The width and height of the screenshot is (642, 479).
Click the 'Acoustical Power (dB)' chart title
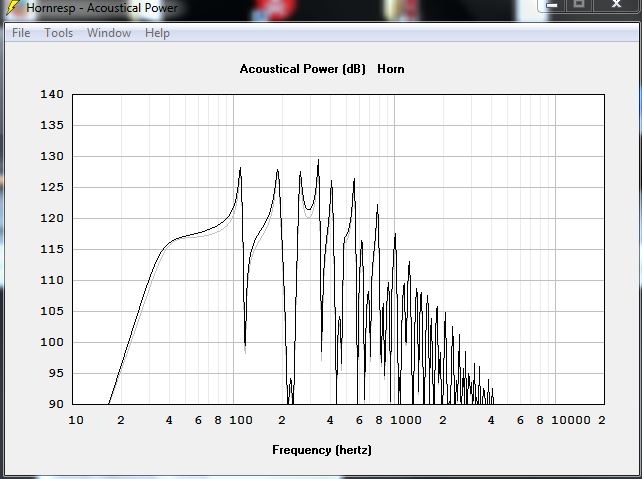click(x=303, y=69)
